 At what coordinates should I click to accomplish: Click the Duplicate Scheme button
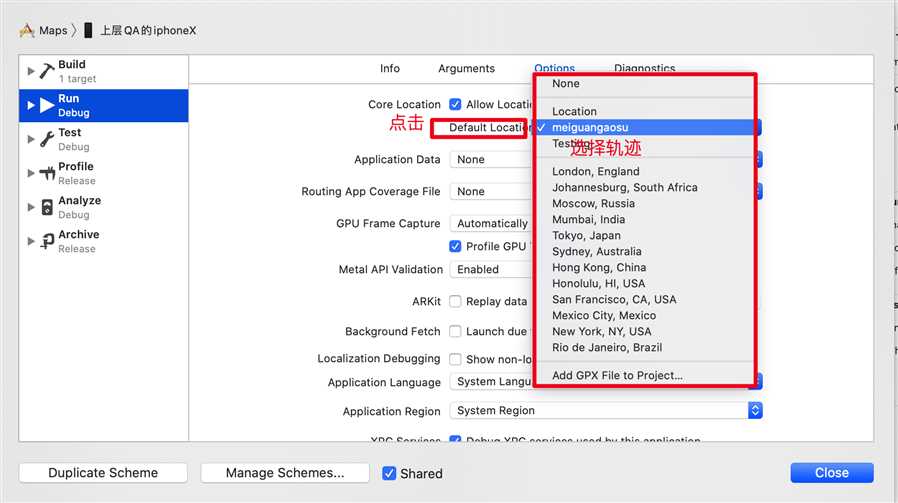[x=103, y=473]
